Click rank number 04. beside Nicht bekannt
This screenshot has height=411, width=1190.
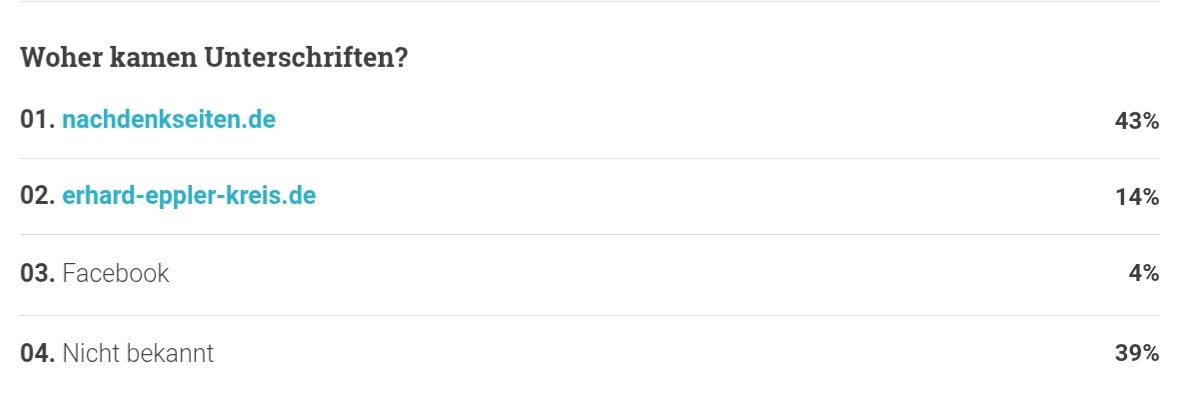coord(37,353)
